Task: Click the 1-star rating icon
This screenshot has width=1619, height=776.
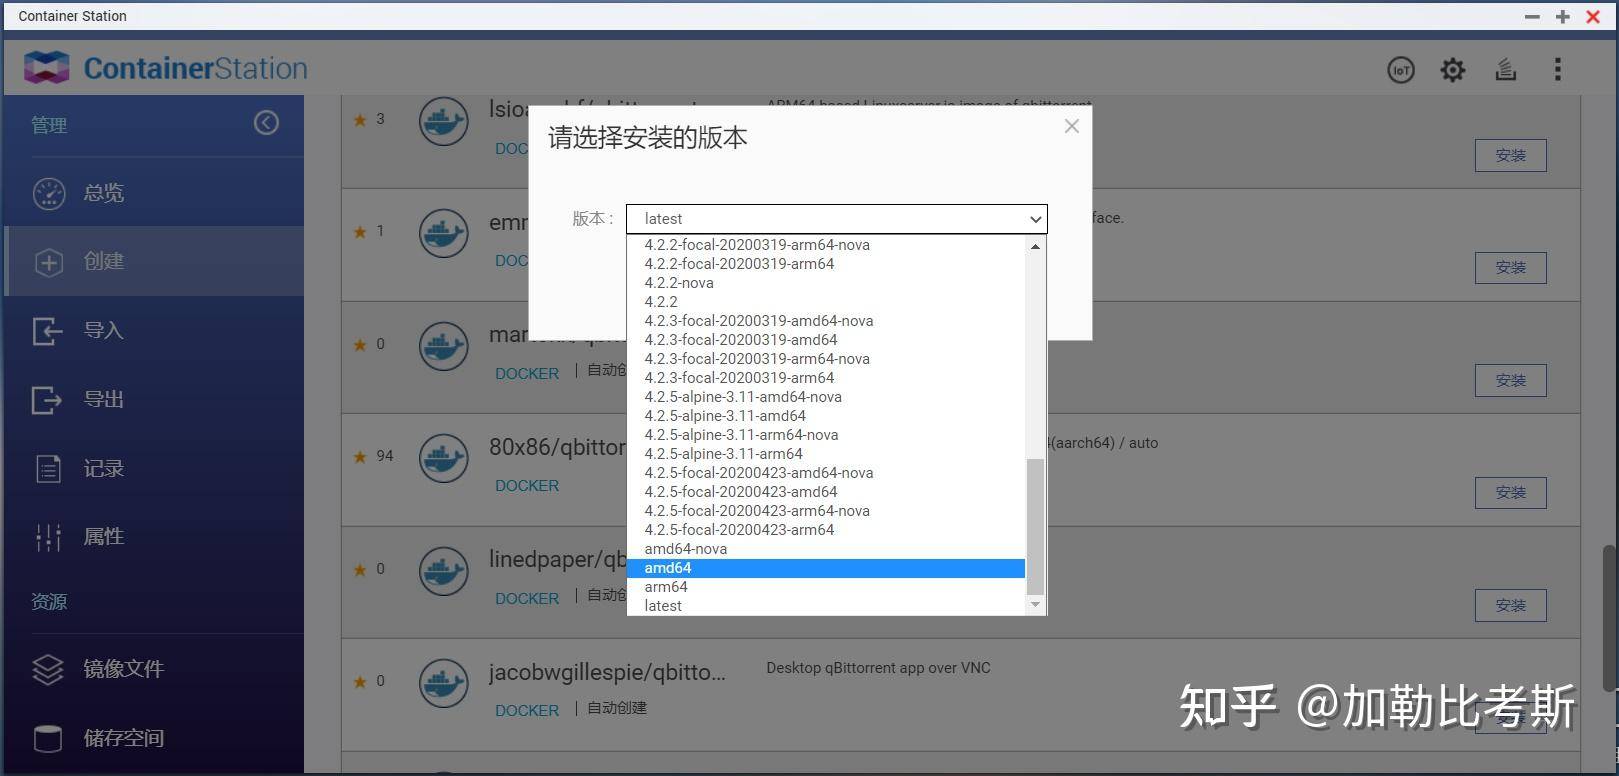Action: click(x=360, y=232)
